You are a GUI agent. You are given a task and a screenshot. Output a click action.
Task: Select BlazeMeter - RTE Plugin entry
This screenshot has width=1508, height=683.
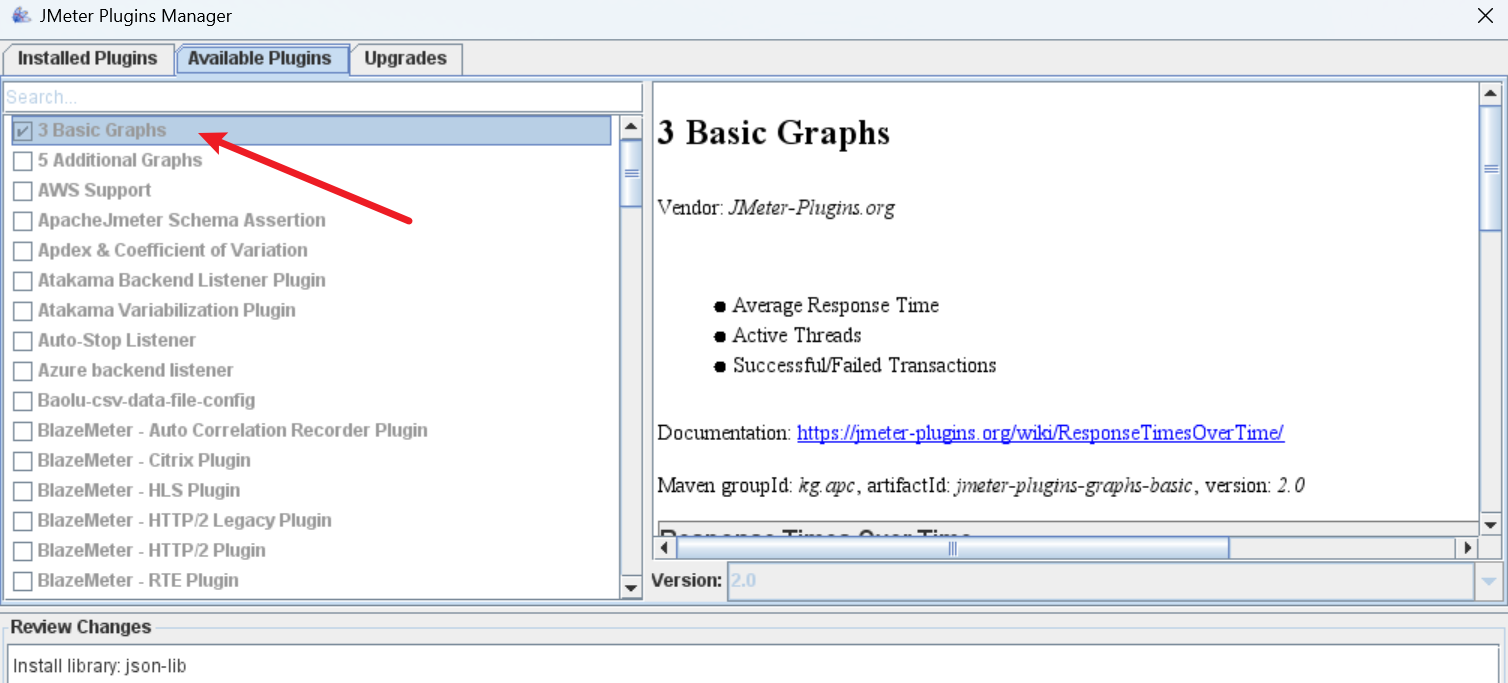click(311, 581)
